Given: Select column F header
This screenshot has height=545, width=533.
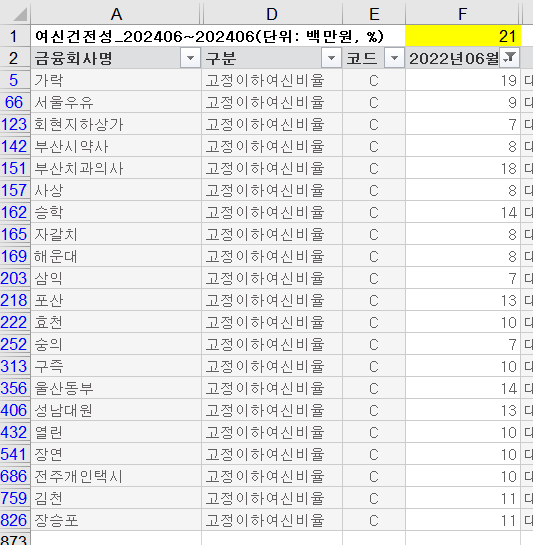Looking at the screenshot, I should 463,13.
